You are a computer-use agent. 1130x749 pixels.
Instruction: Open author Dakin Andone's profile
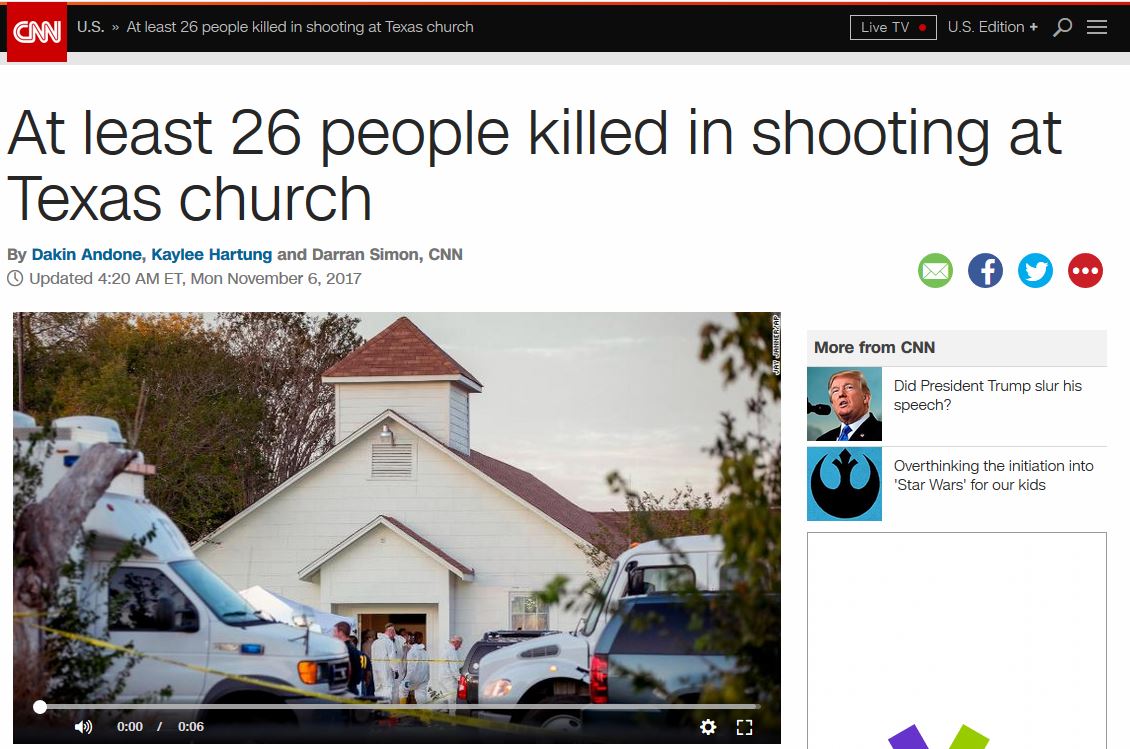pyautogui.click(x=86, y=254)
